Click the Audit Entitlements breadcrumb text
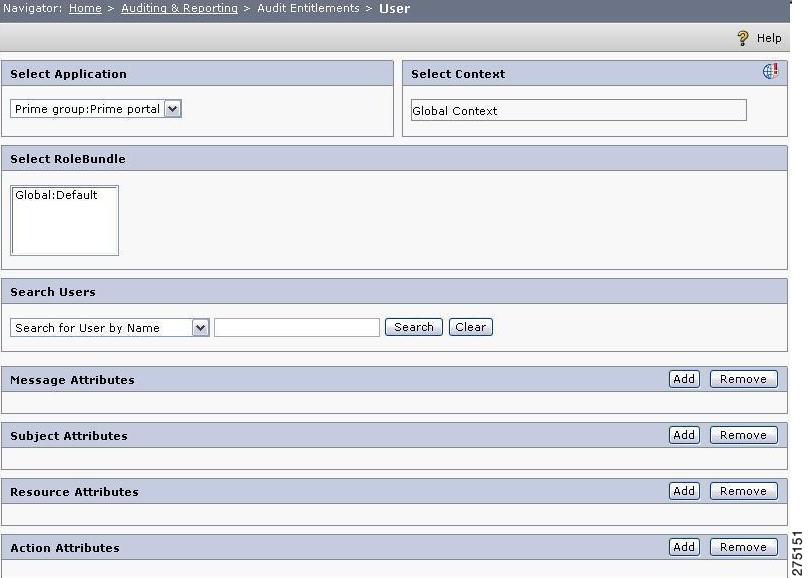Viewport: 808px width, 578px height. coord(308,8)
